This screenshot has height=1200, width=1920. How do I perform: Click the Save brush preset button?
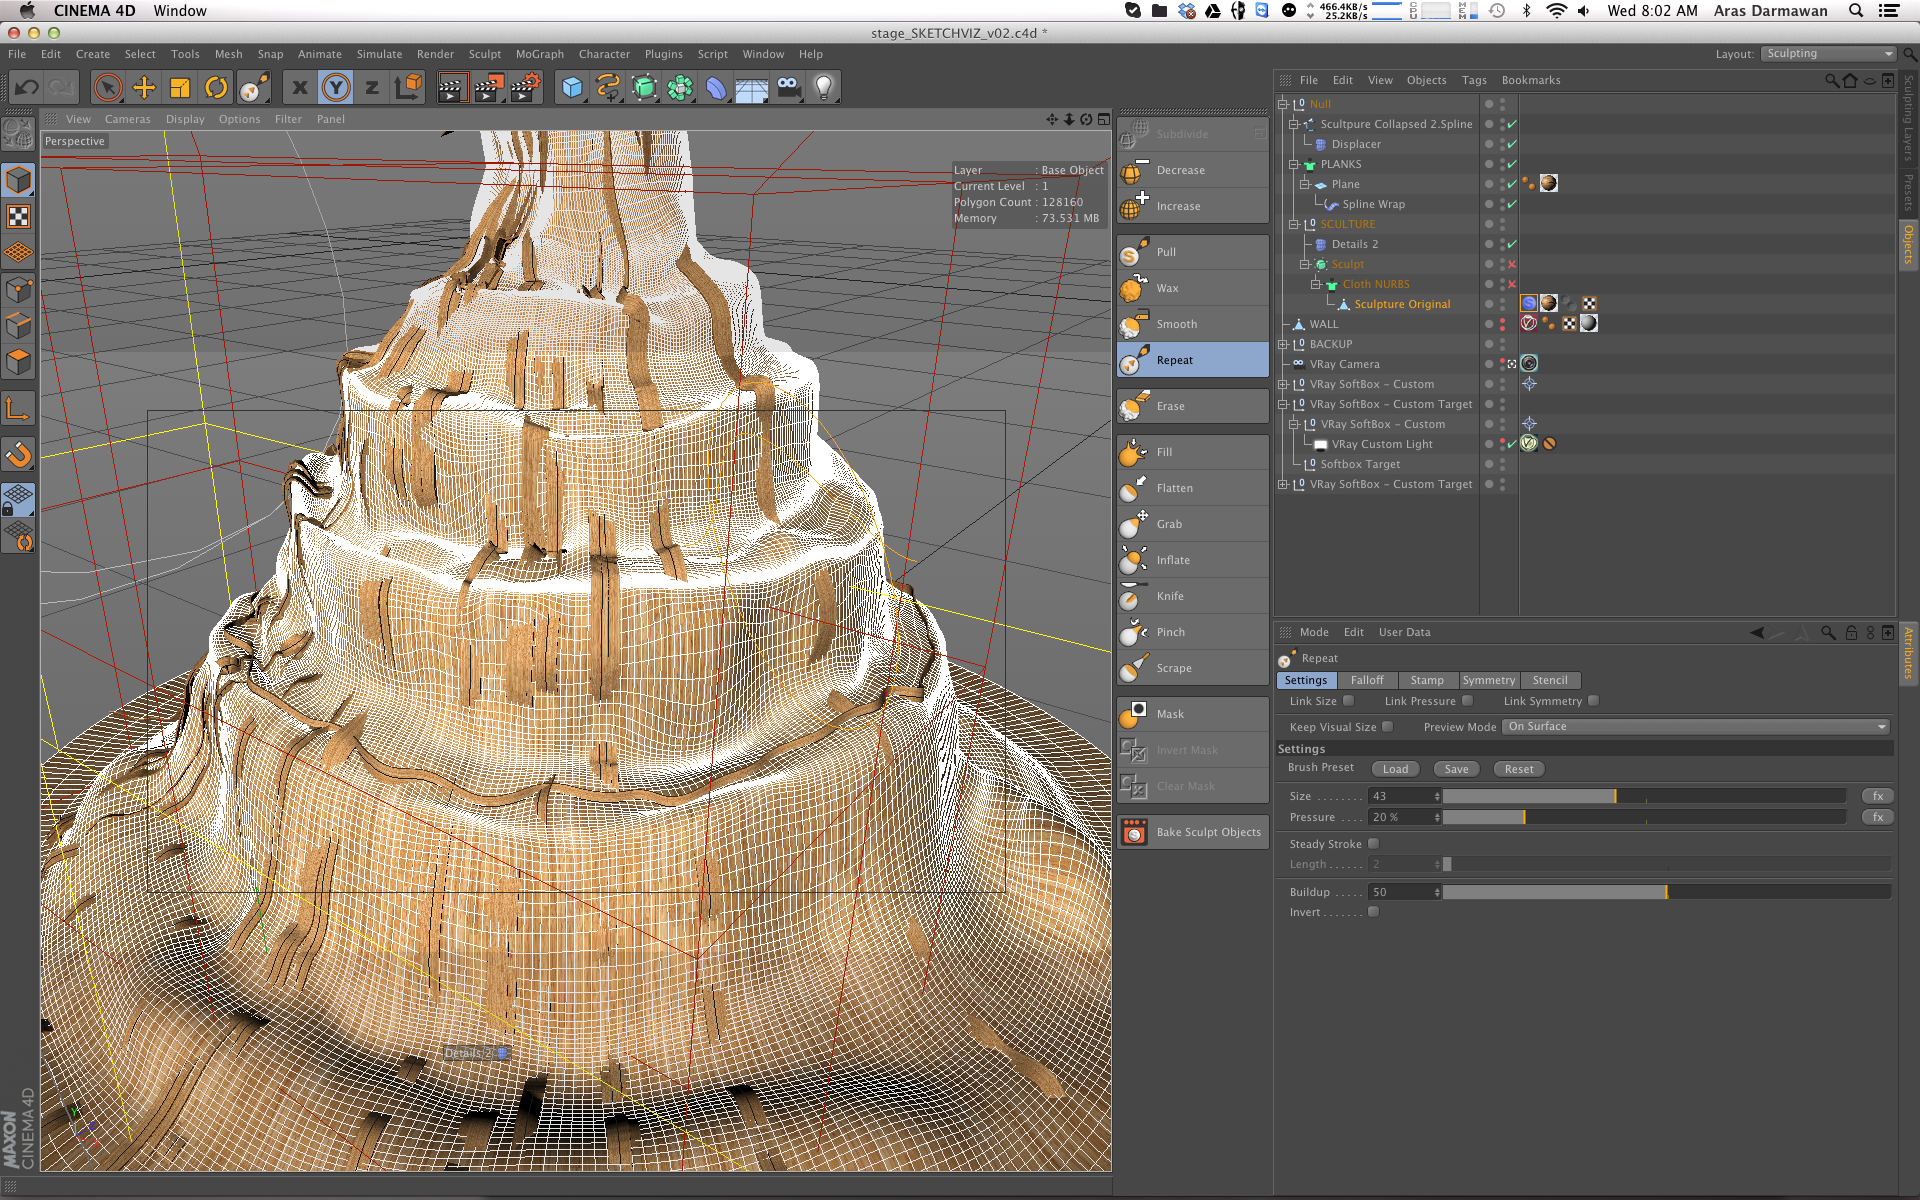pyautogui.click(x=1456, y=769)
